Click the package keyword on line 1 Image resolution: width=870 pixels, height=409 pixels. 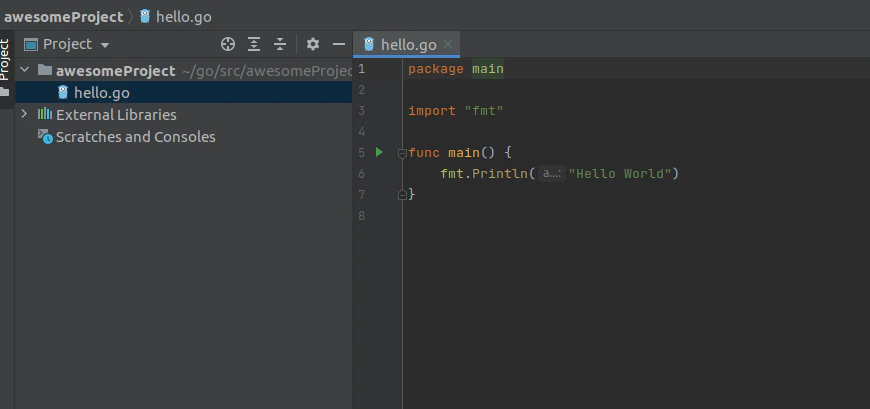tap(436, 69)
